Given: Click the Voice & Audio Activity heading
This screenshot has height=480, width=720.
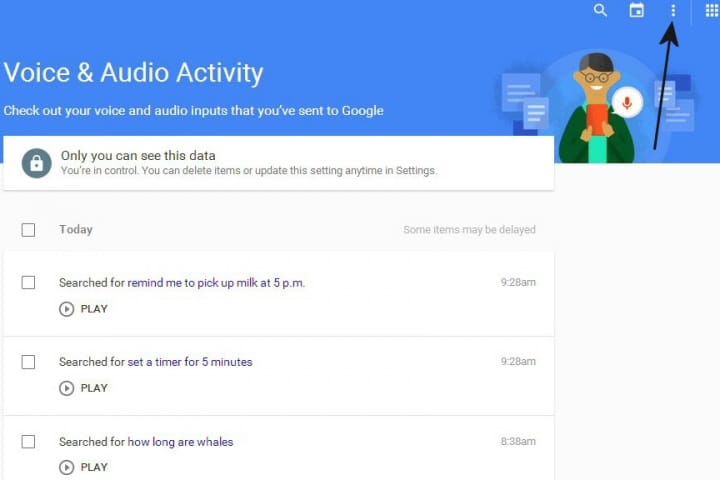Looking at the screenshot, I should pos(134,73).
